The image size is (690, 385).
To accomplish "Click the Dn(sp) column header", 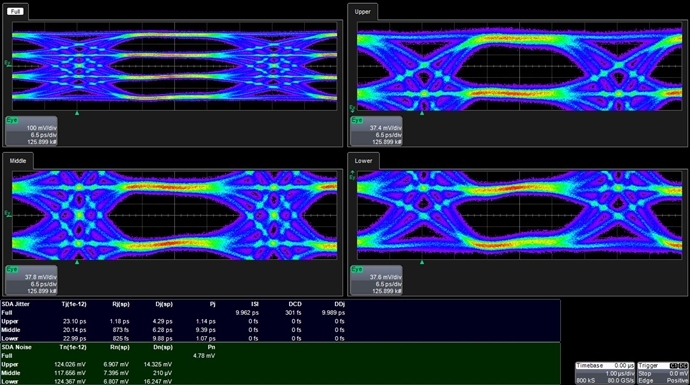I will (163, 347).
